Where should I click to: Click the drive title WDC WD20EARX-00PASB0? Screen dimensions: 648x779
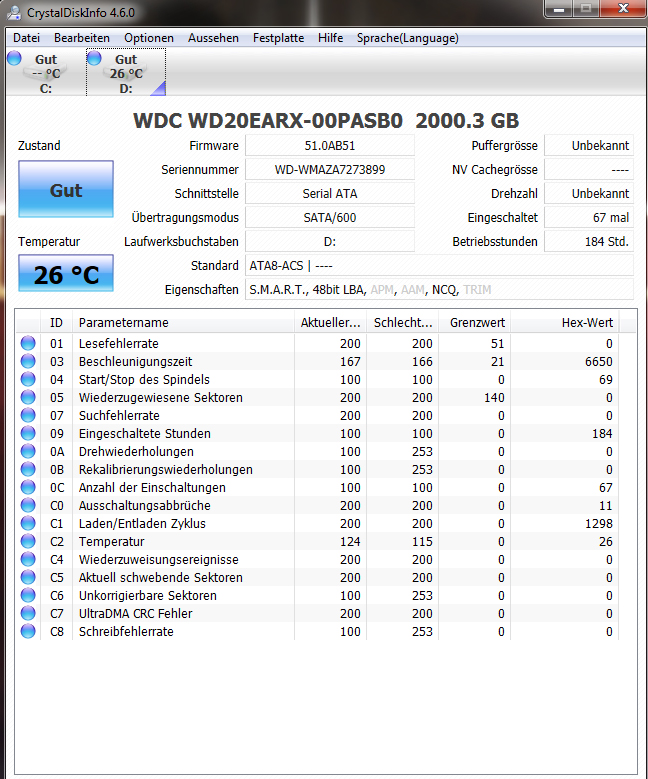268,121
